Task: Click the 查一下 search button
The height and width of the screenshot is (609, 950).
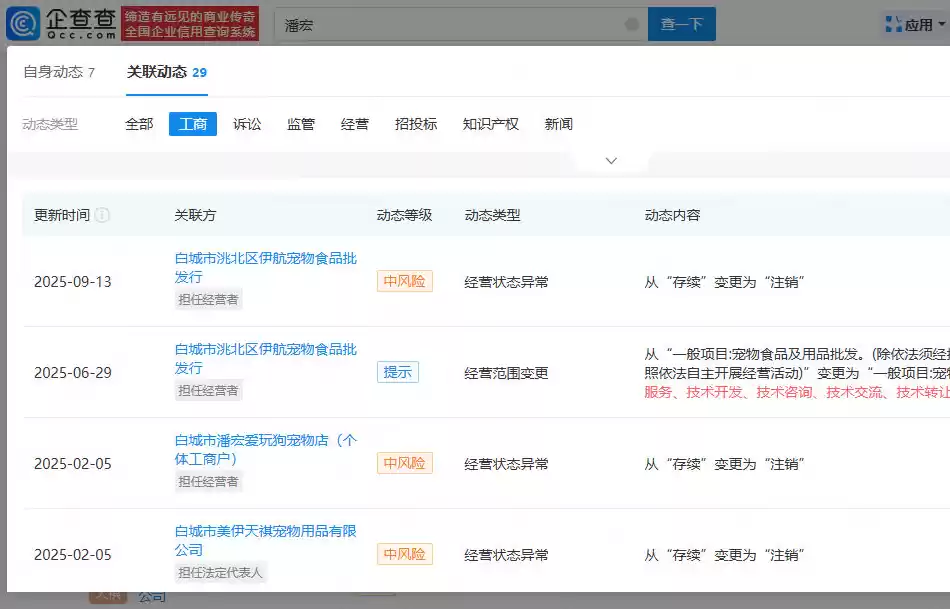Action: tap(681, 23)
